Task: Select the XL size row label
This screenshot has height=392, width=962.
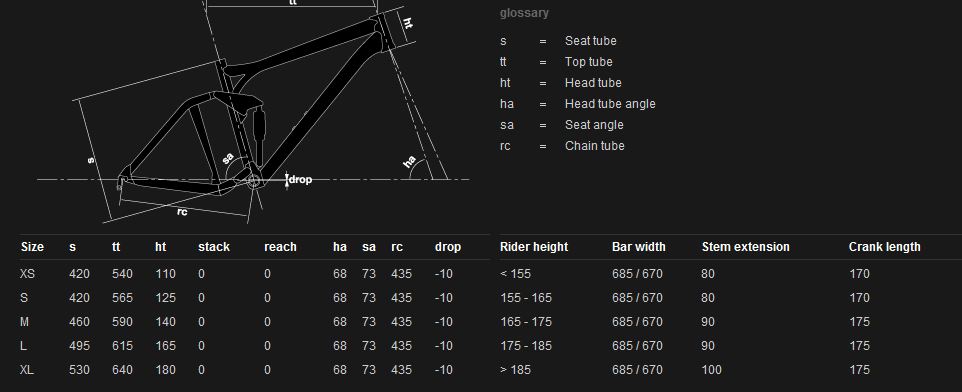Action: click(x=28, y=370)
